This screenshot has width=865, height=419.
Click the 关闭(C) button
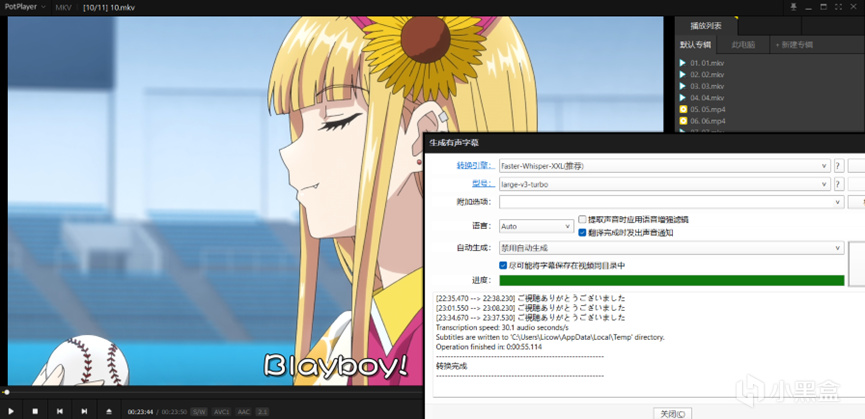(x=672, y=414)
